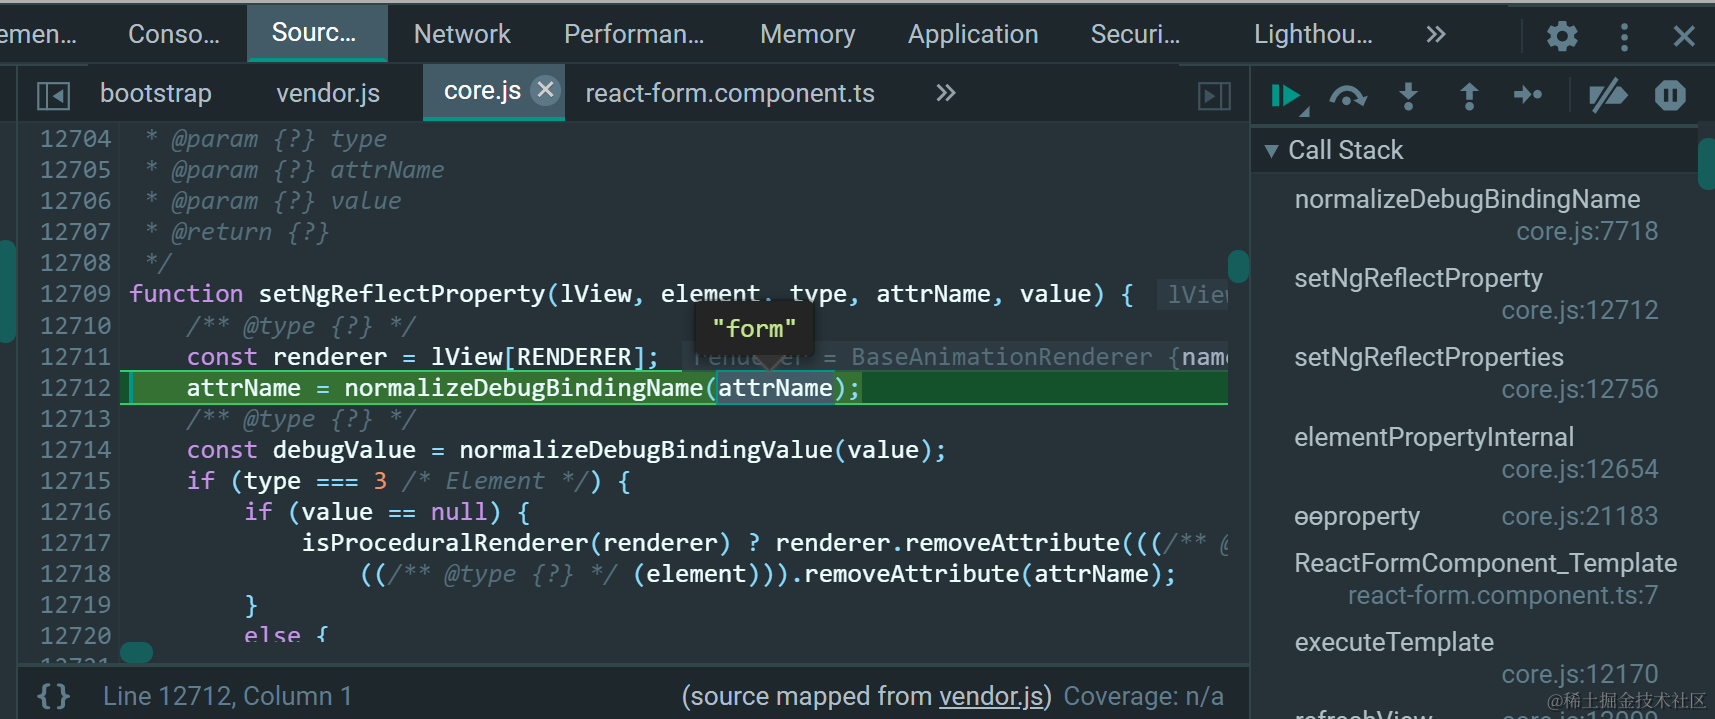Open DevTools settings gear
The width and height of the screenshot is (1715, 719).
(1562, 36)
